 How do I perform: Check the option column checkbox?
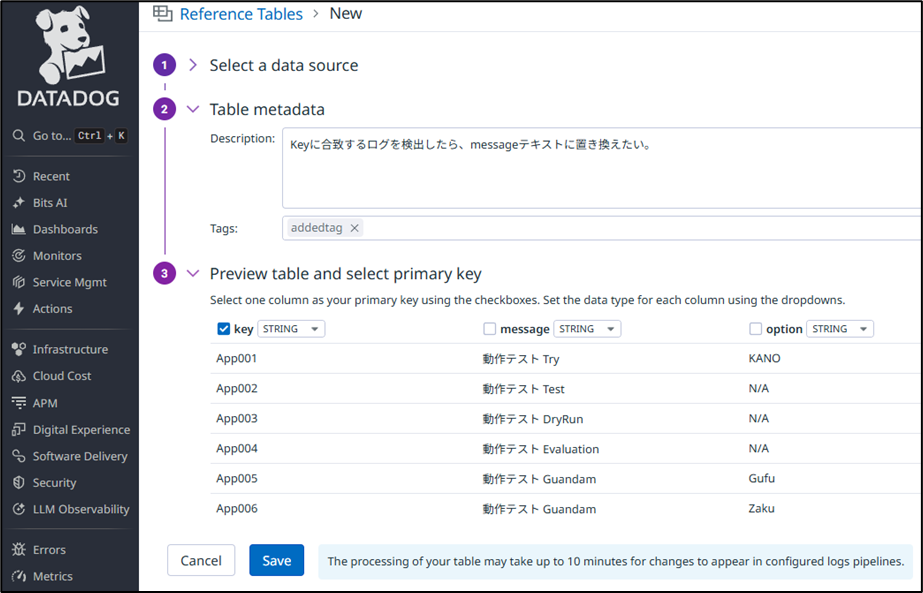[756, 329]
